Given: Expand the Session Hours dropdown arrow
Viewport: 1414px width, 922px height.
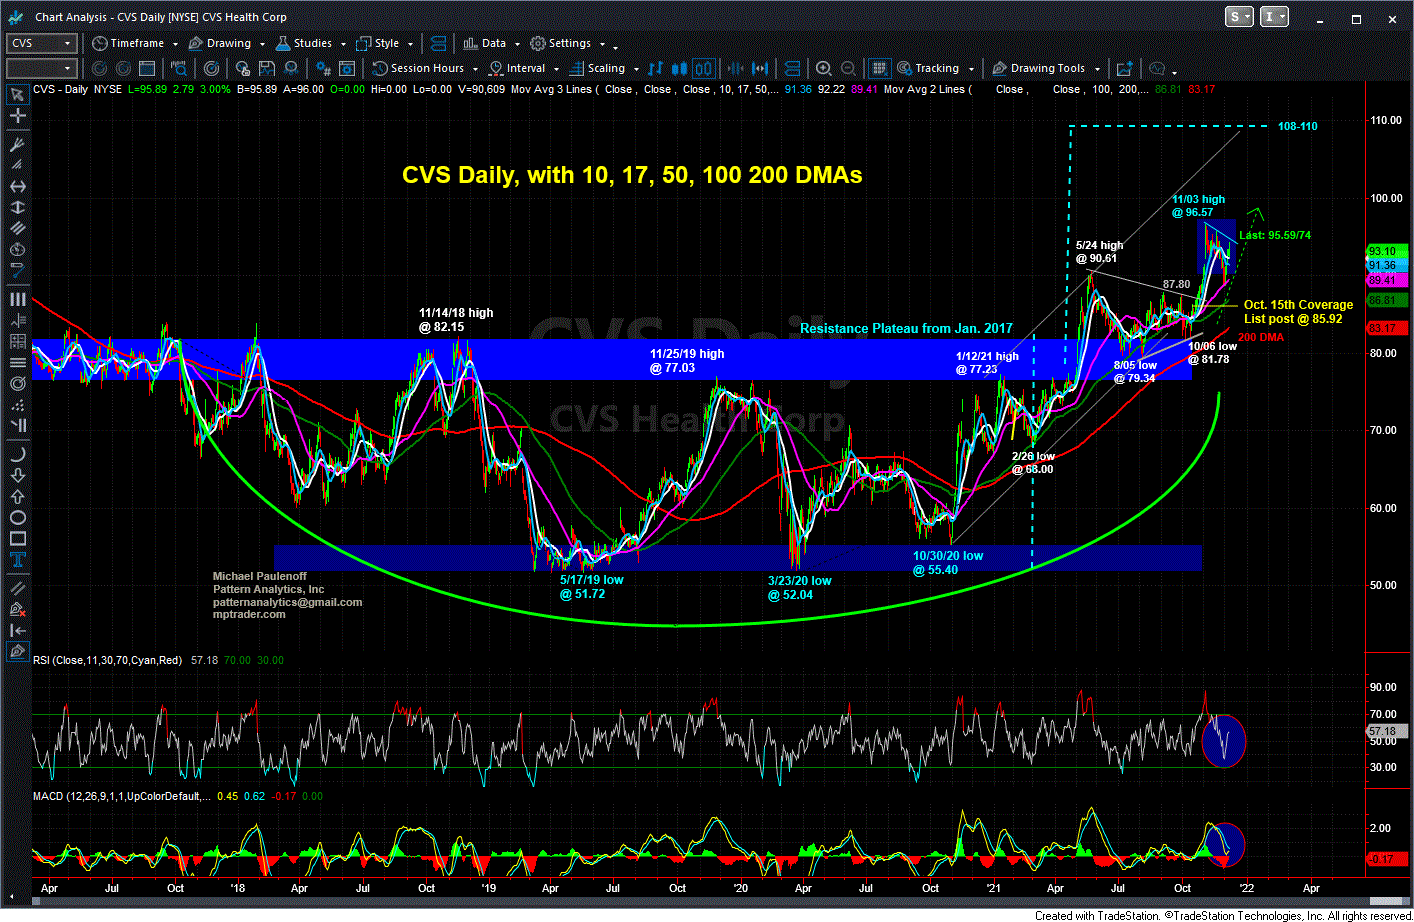Looking at the screenshot, I should pos(475,69).
